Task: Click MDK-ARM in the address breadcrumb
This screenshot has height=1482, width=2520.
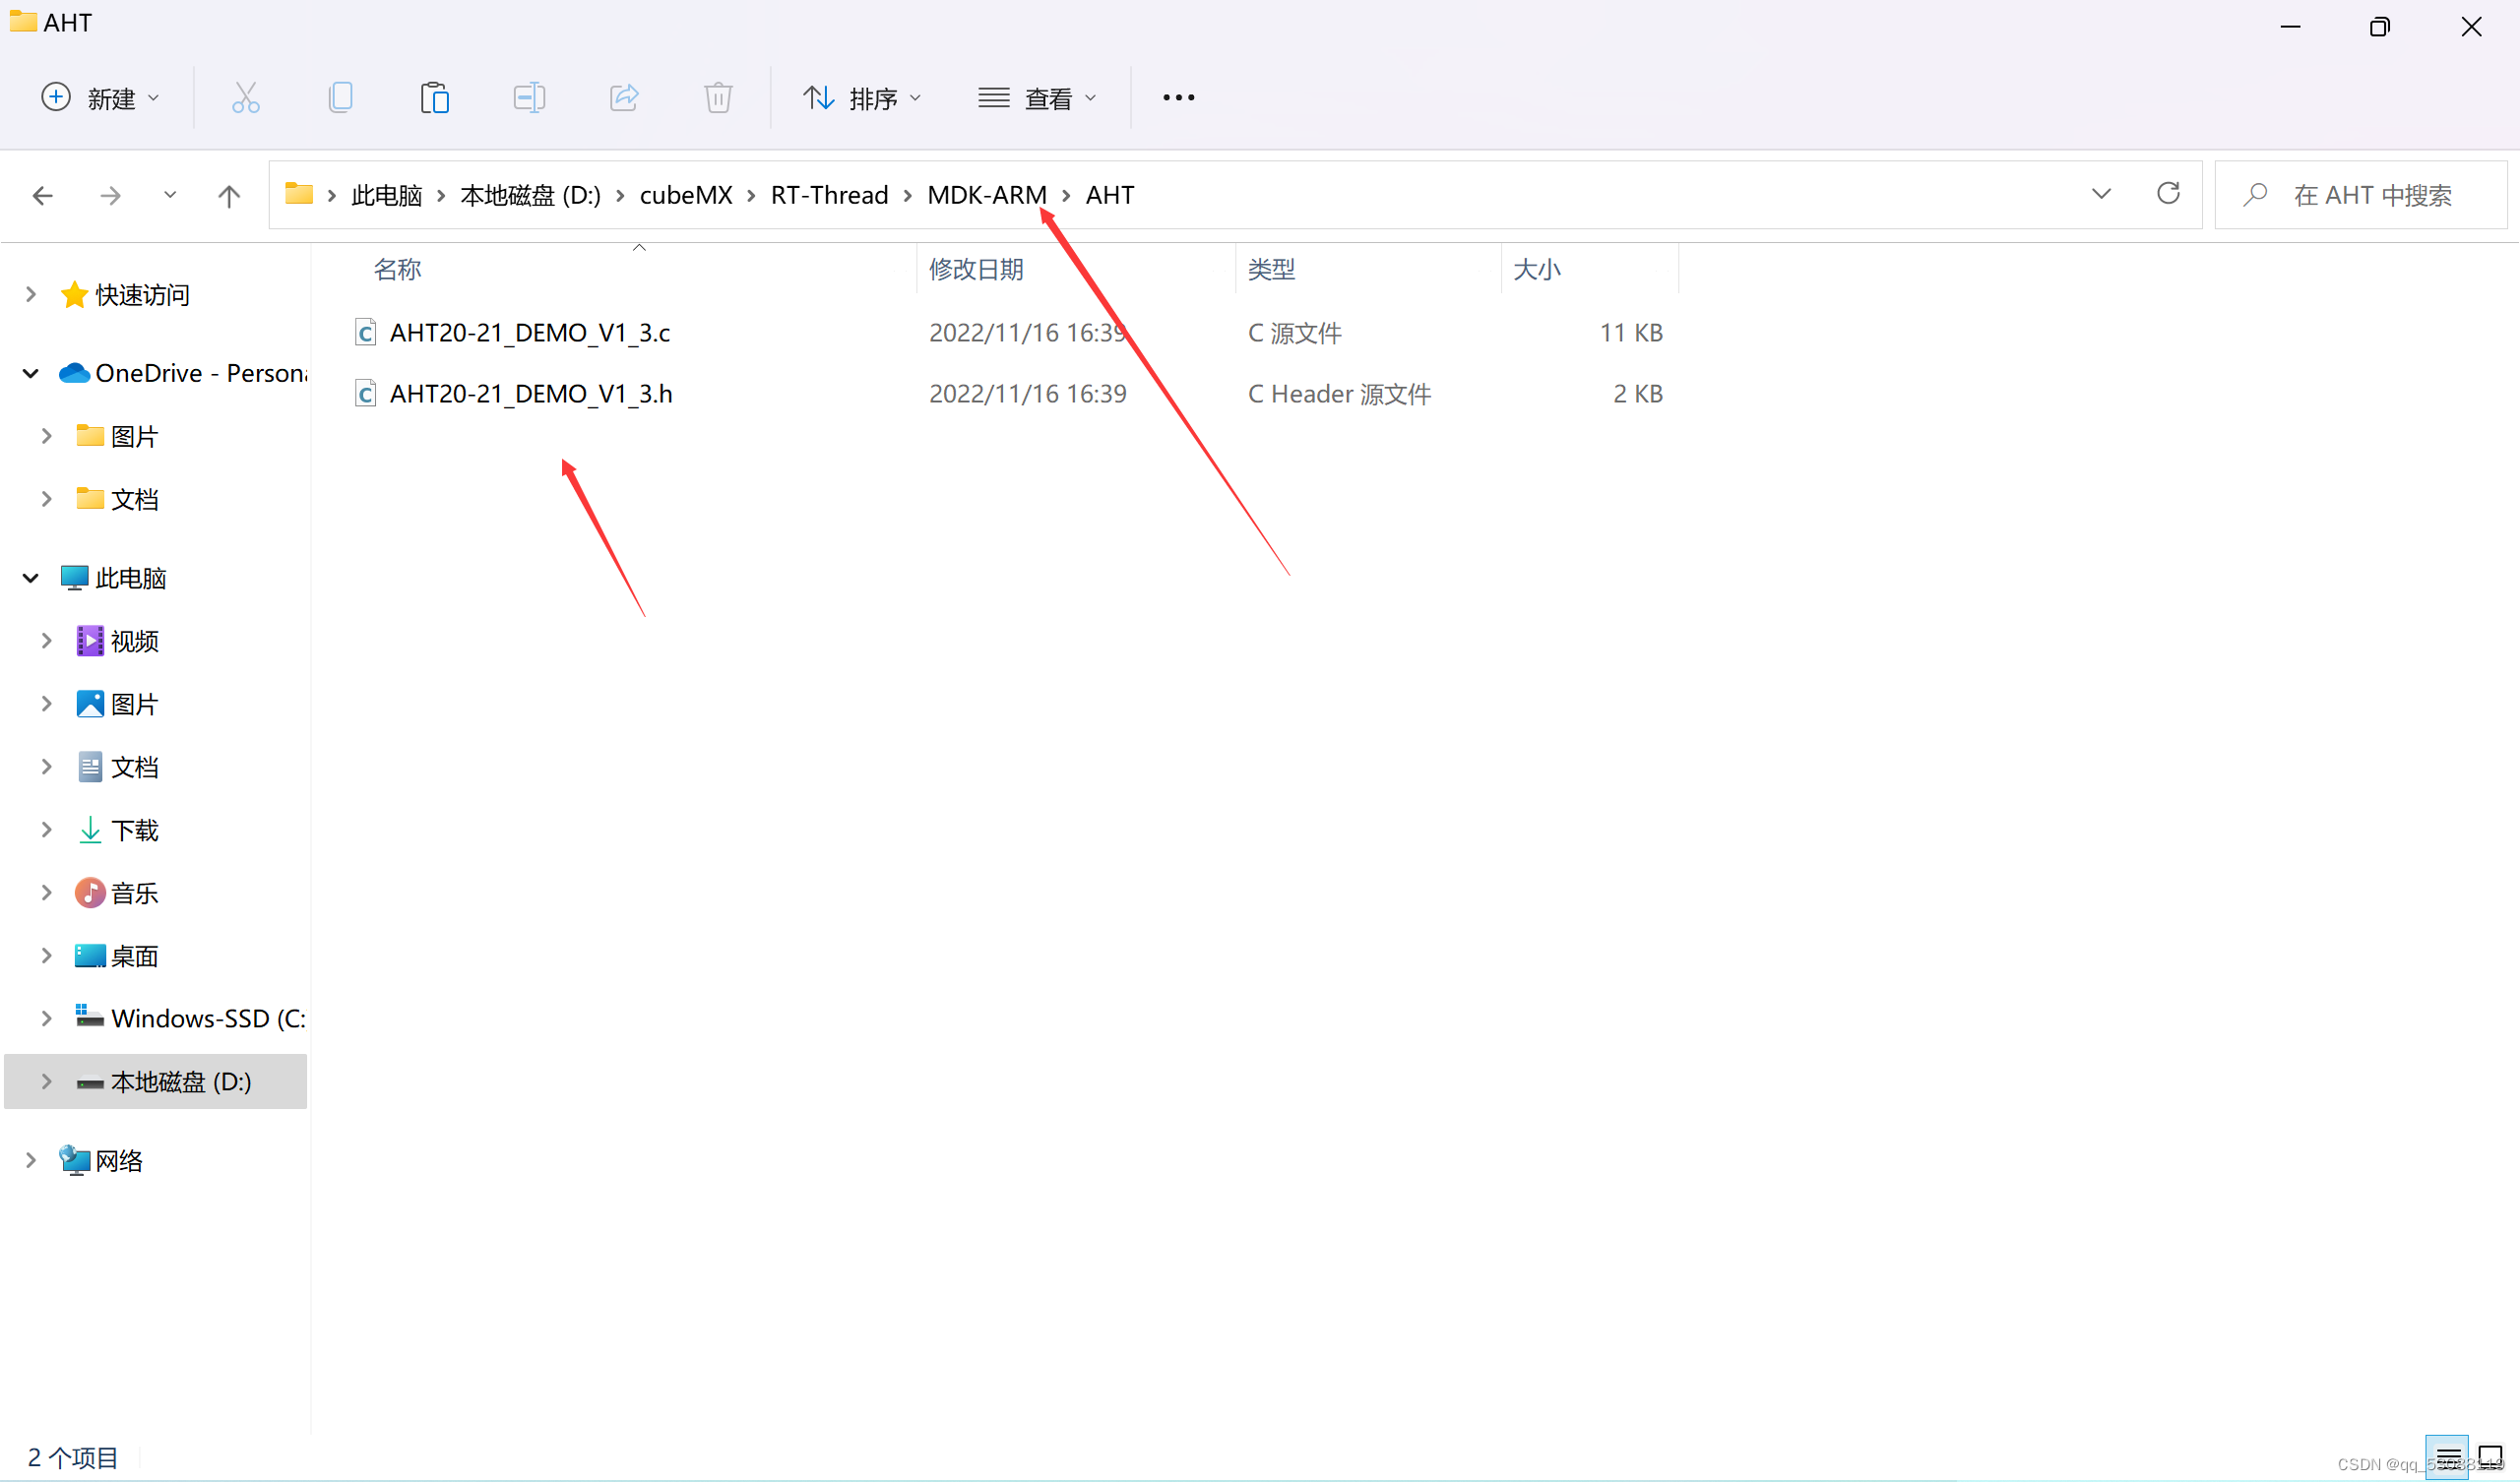Action: (x=987, y=195)
